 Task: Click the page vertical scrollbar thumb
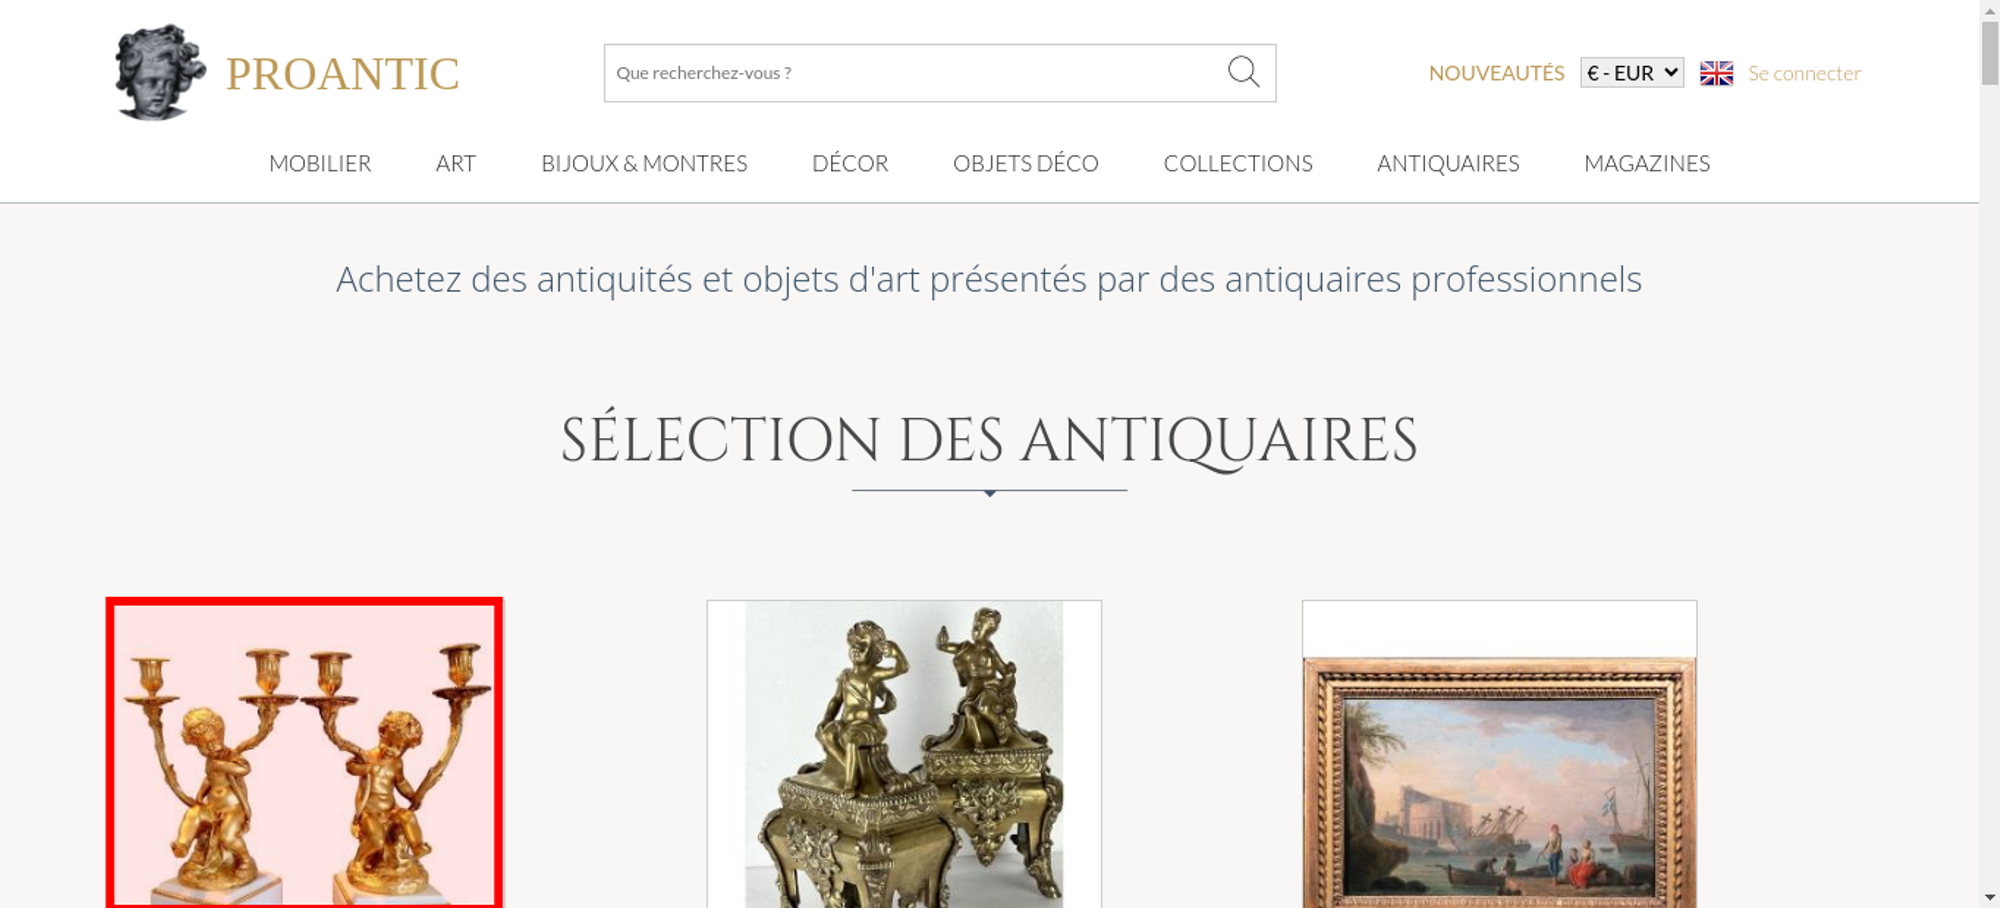pyautogui.click(x=1990, y=53)
